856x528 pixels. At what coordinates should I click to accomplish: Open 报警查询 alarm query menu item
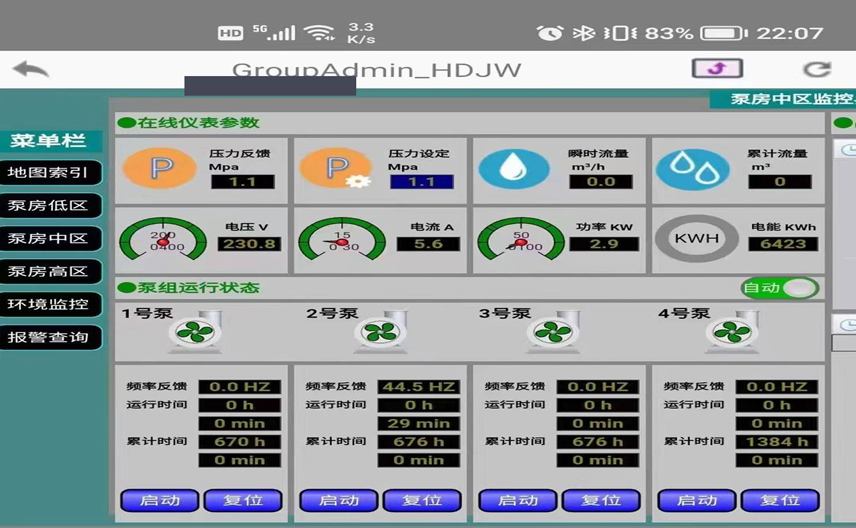(49, 337)
